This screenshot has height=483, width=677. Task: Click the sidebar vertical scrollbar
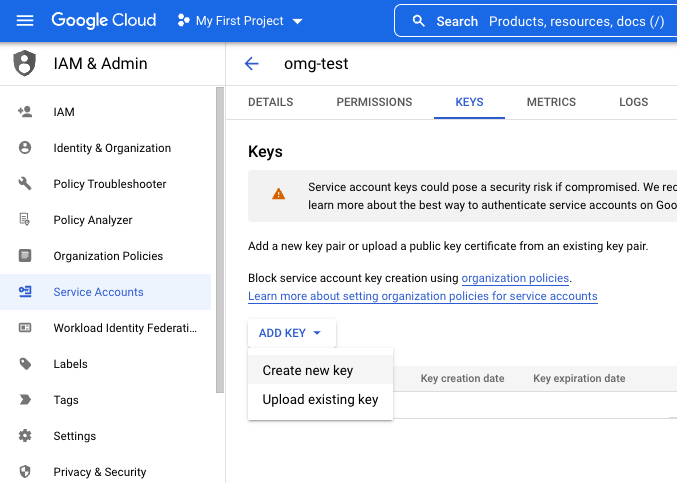pos(220,240)
